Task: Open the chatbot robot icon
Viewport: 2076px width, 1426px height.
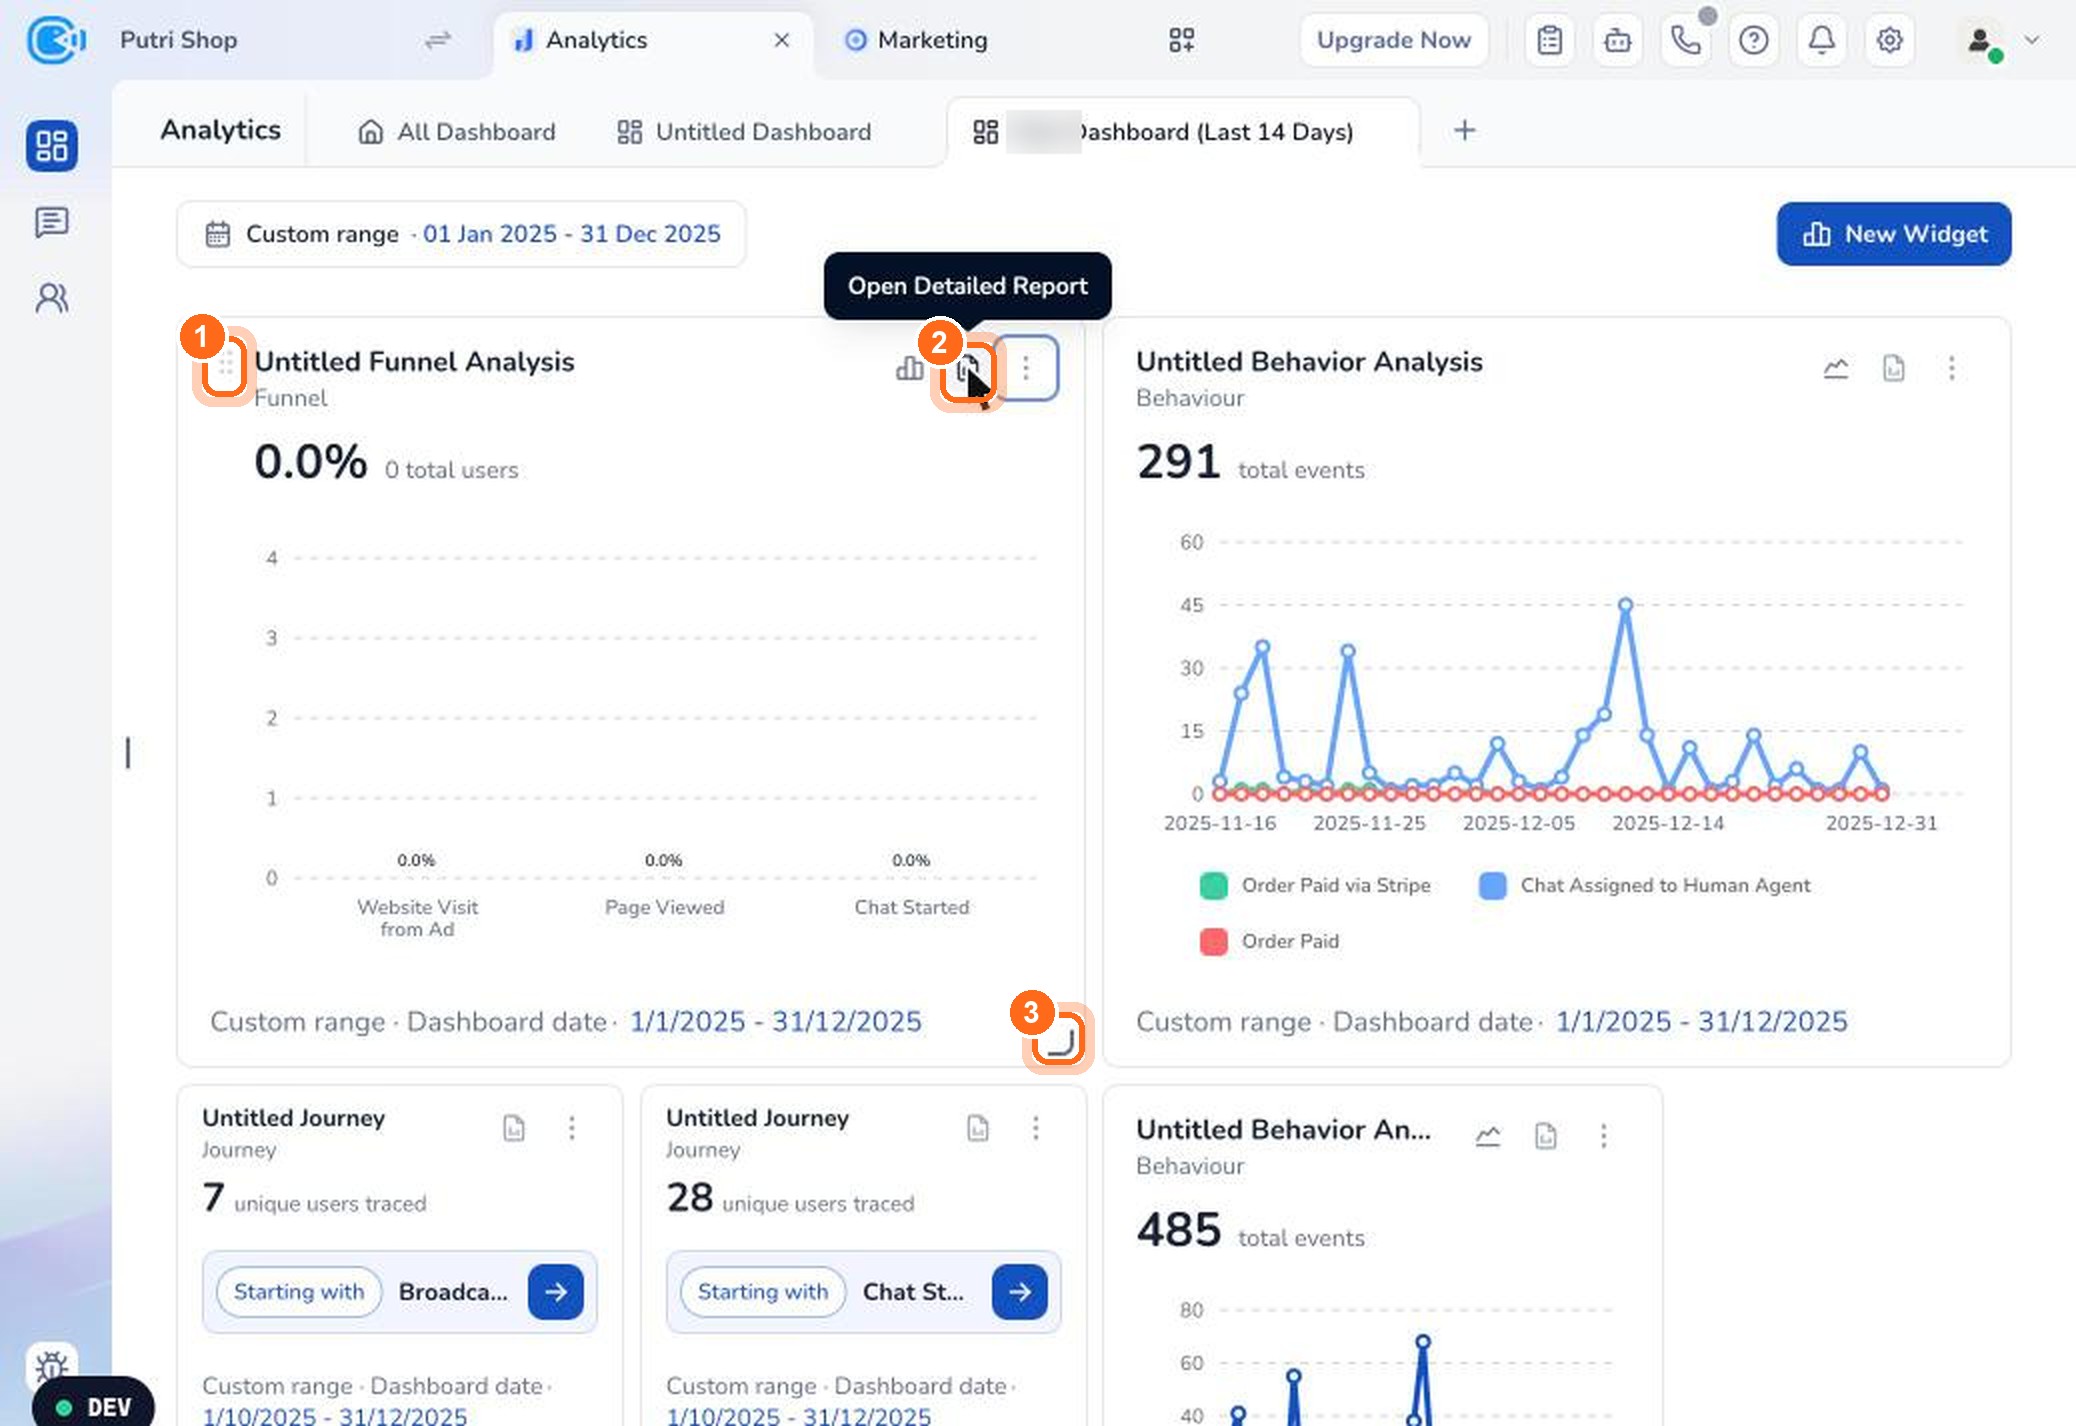Action: point(1617,40)
